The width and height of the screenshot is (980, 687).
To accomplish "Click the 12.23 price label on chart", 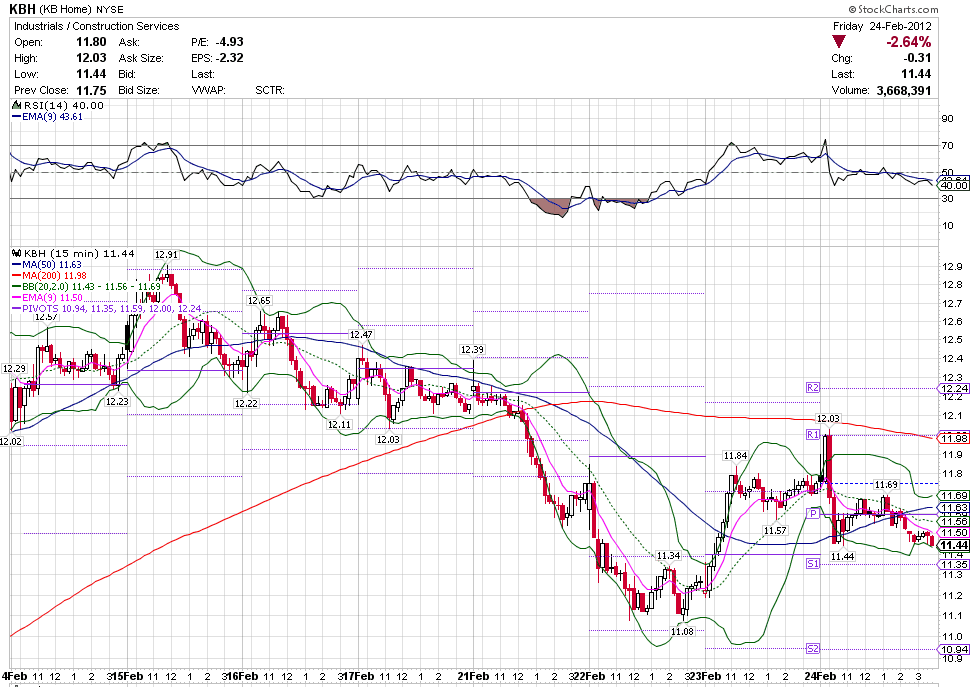I will 117,401.
